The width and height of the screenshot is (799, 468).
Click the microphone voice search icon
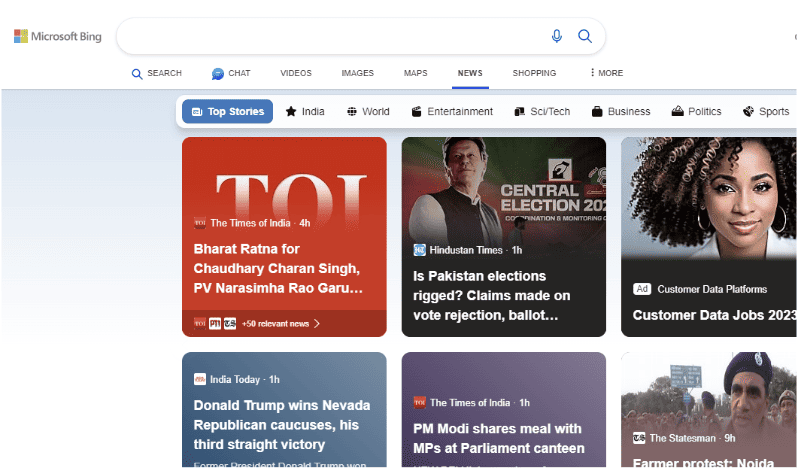coord(556,36)
